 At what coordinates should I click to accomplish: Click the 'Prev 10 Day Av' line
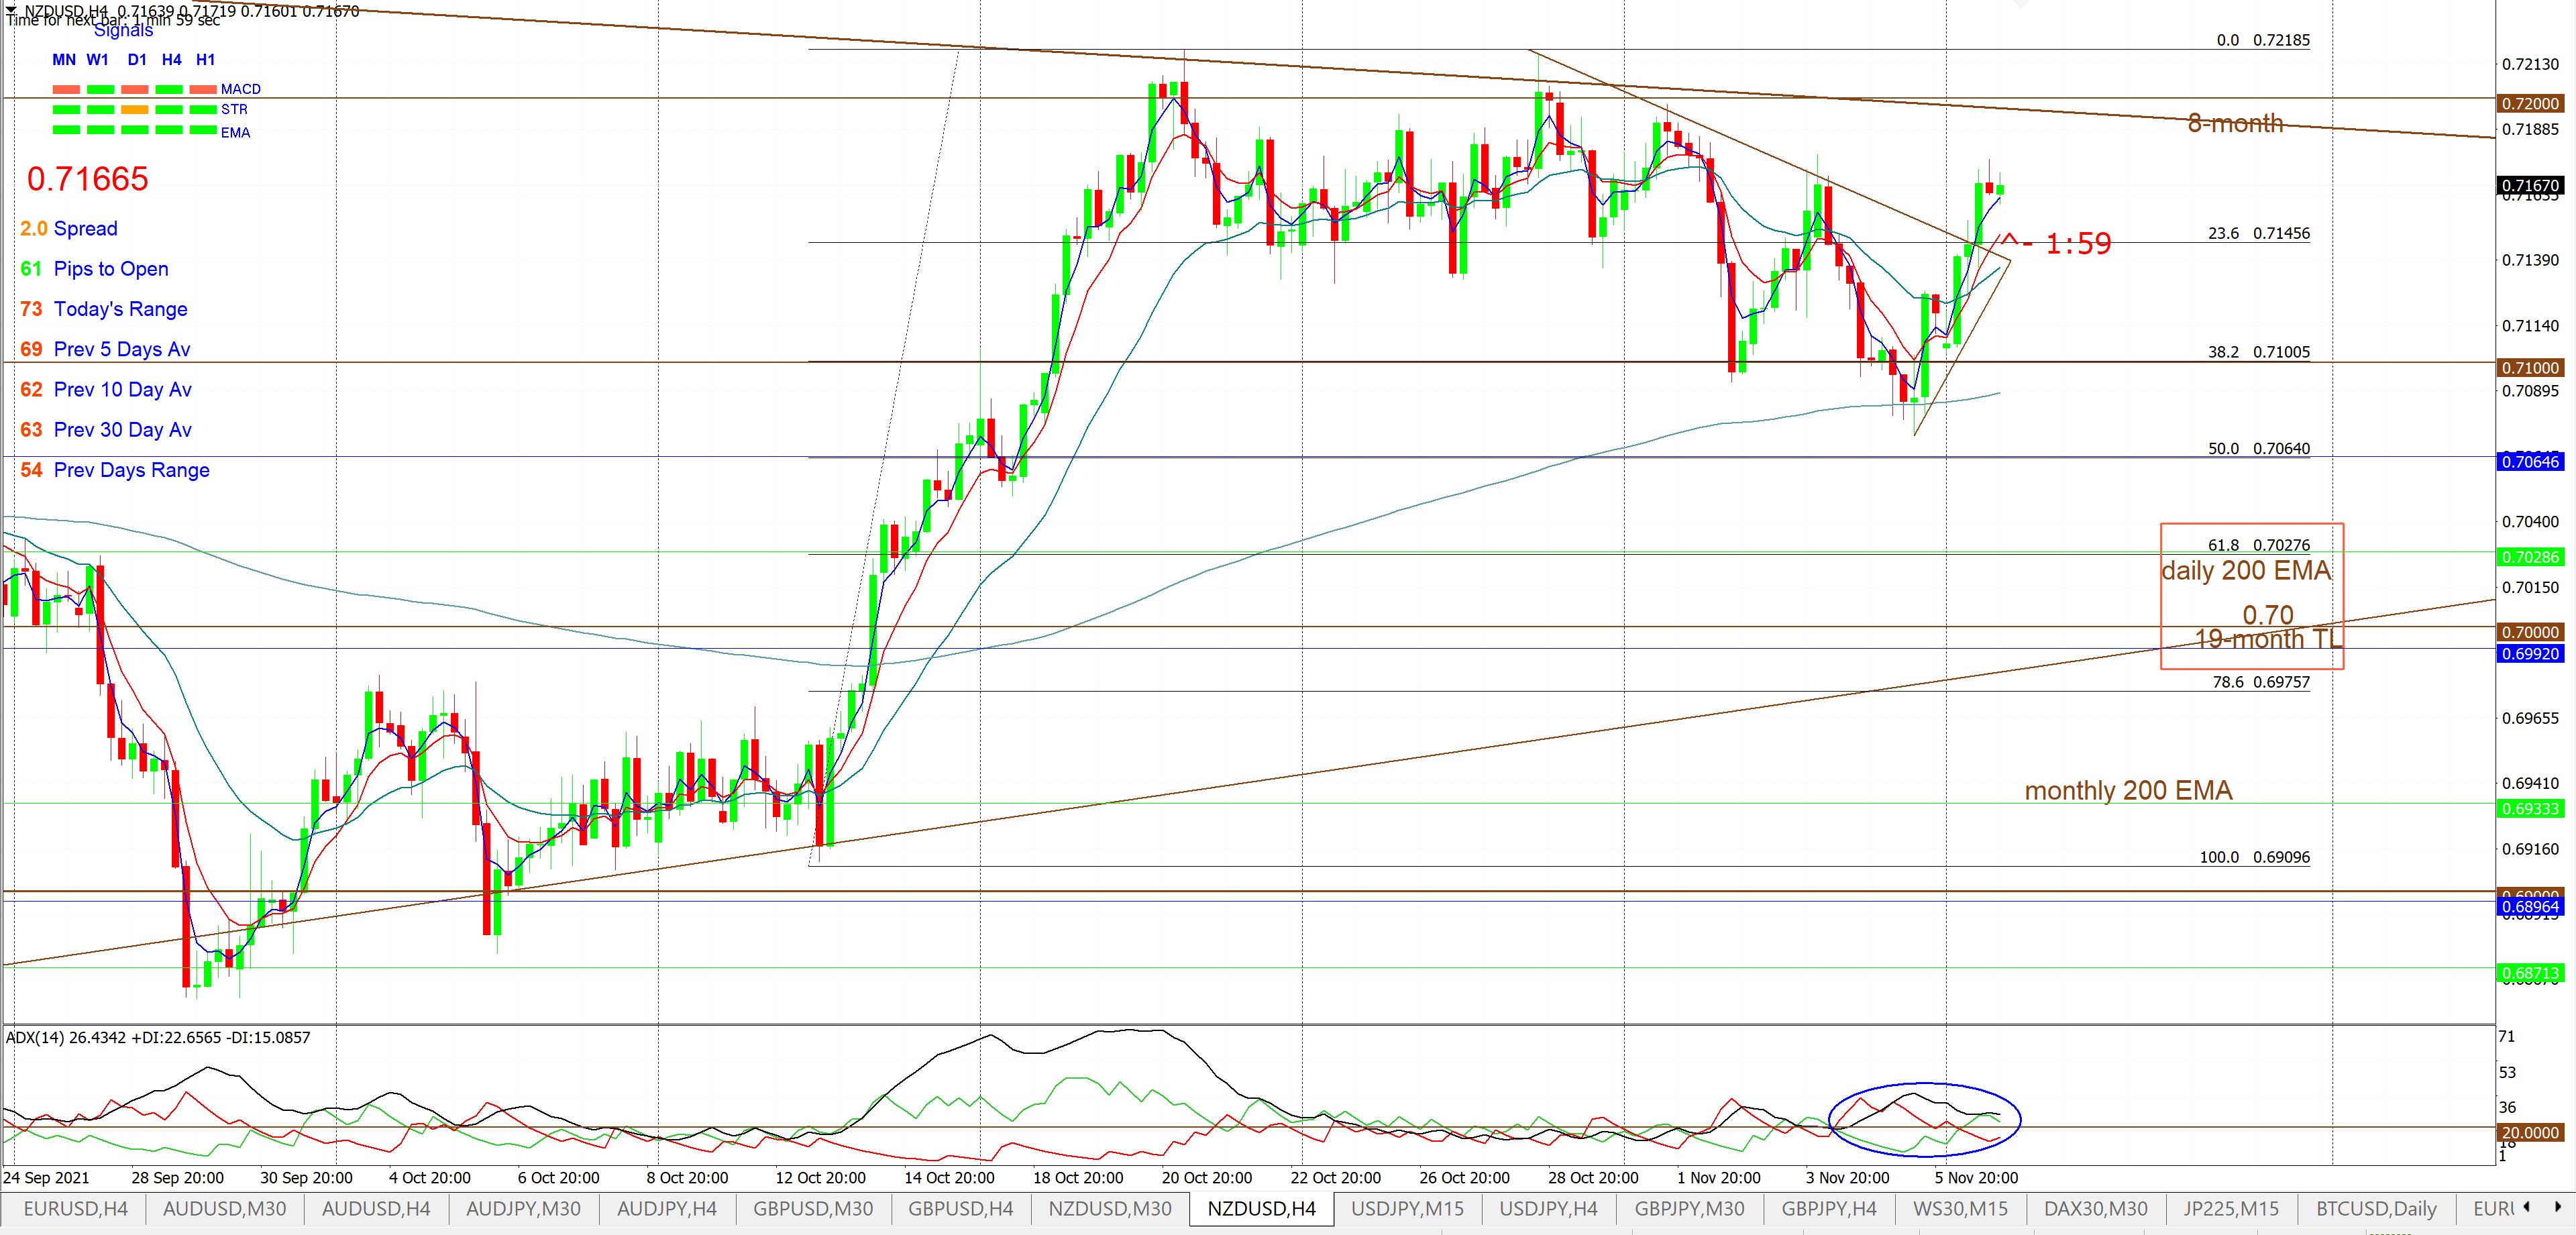[106, 390]
